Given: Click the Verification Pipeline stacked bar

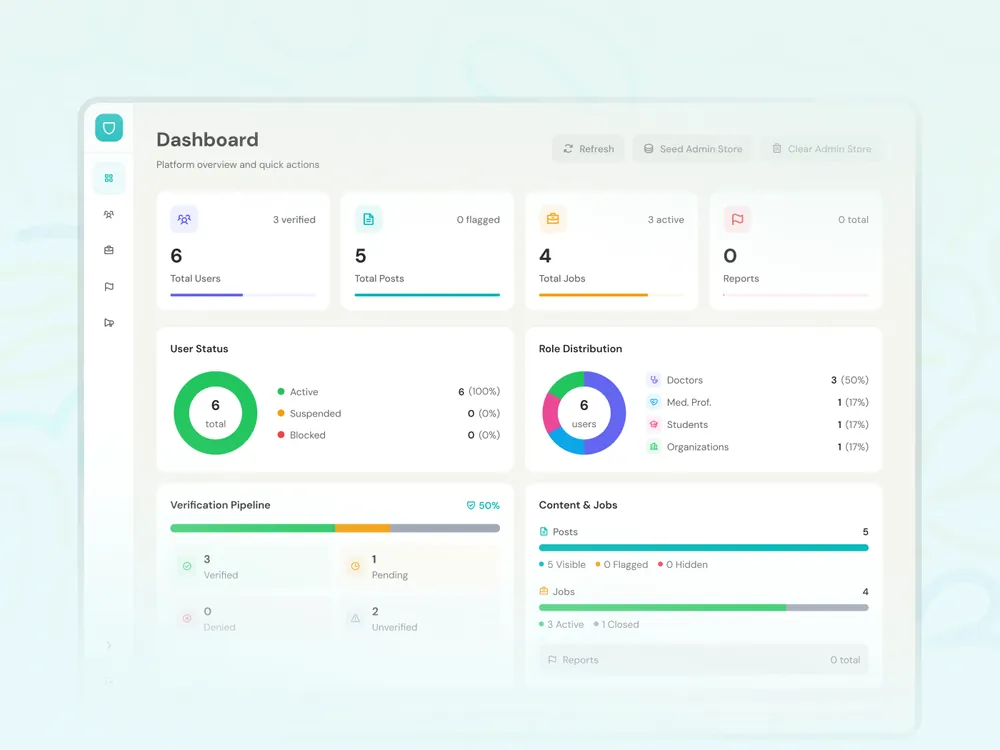Looking at the screenshot, I should click(x=335, y=528).
